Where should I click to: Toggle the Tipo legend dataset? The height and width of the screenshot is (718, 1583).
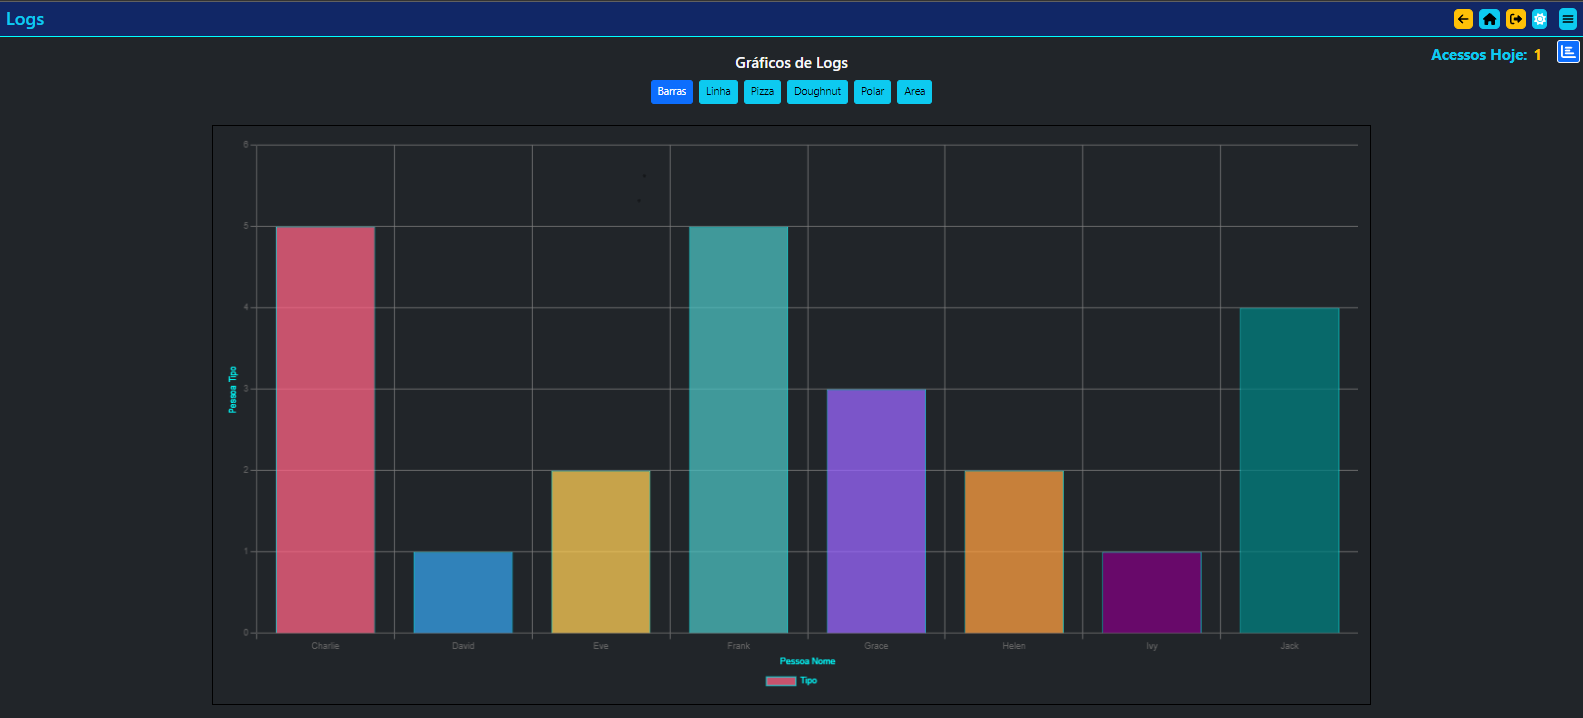[808, 681]
